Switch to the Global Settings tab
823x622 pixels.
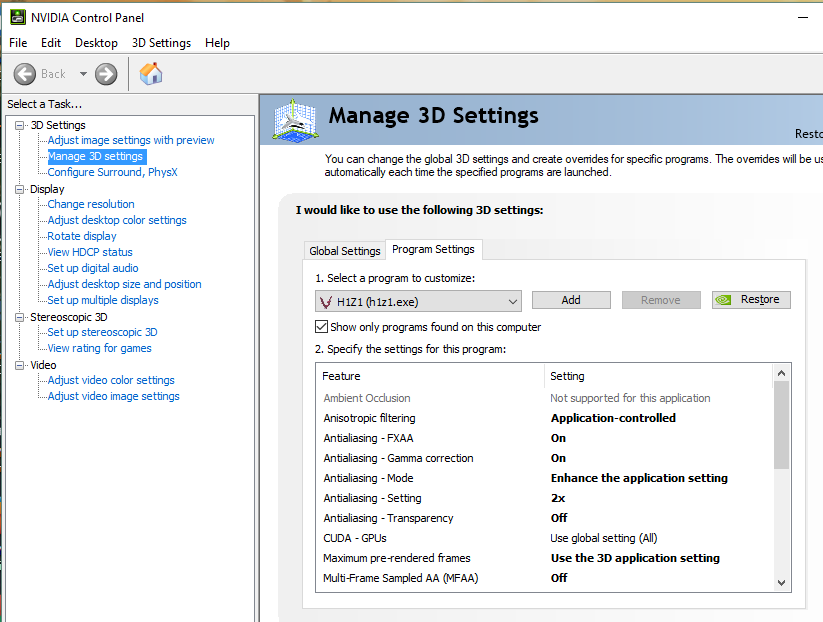[345, 251]
